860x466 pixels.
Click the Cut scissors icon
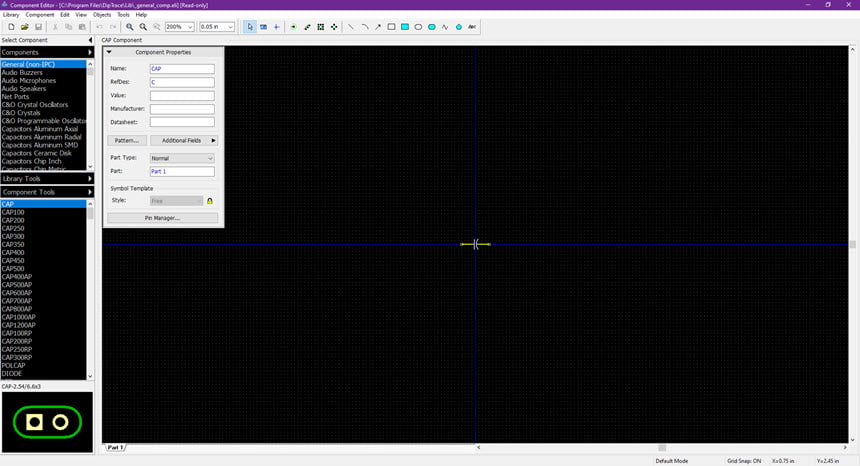coord(55,27)
